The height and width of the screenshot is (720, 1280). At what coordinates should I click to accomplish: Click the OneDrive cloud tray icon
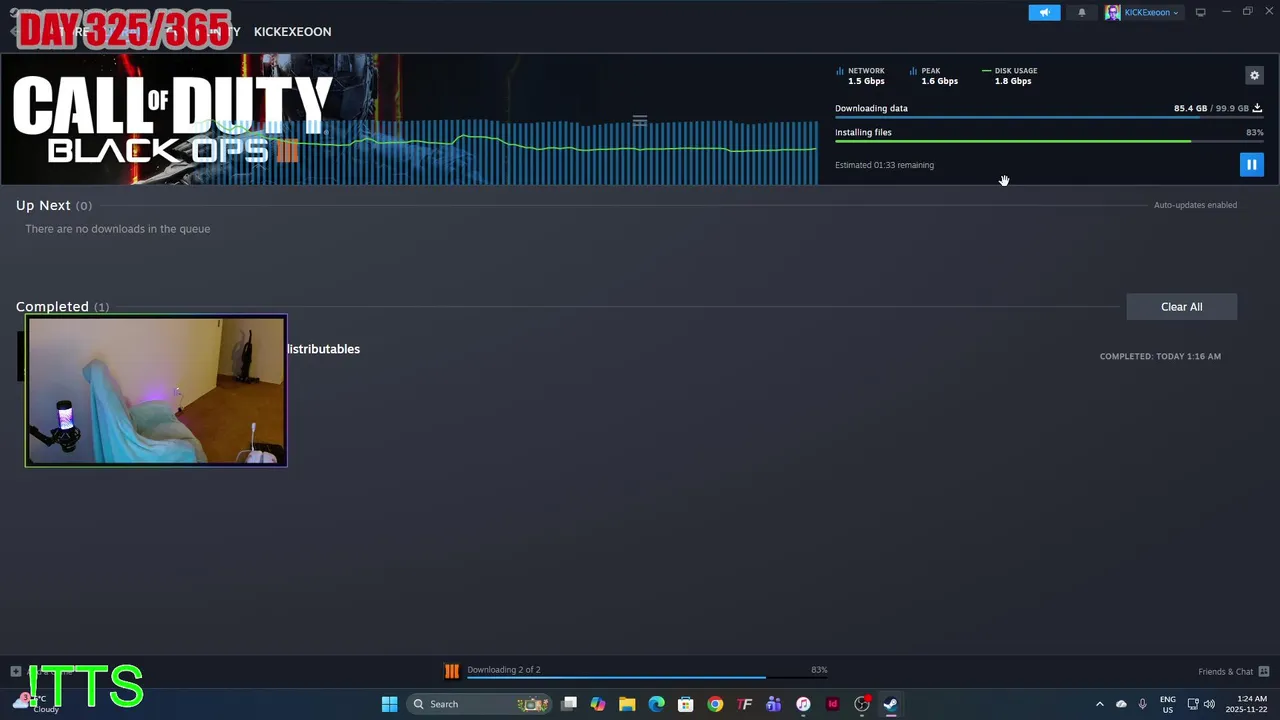(x=1121, y=704)
